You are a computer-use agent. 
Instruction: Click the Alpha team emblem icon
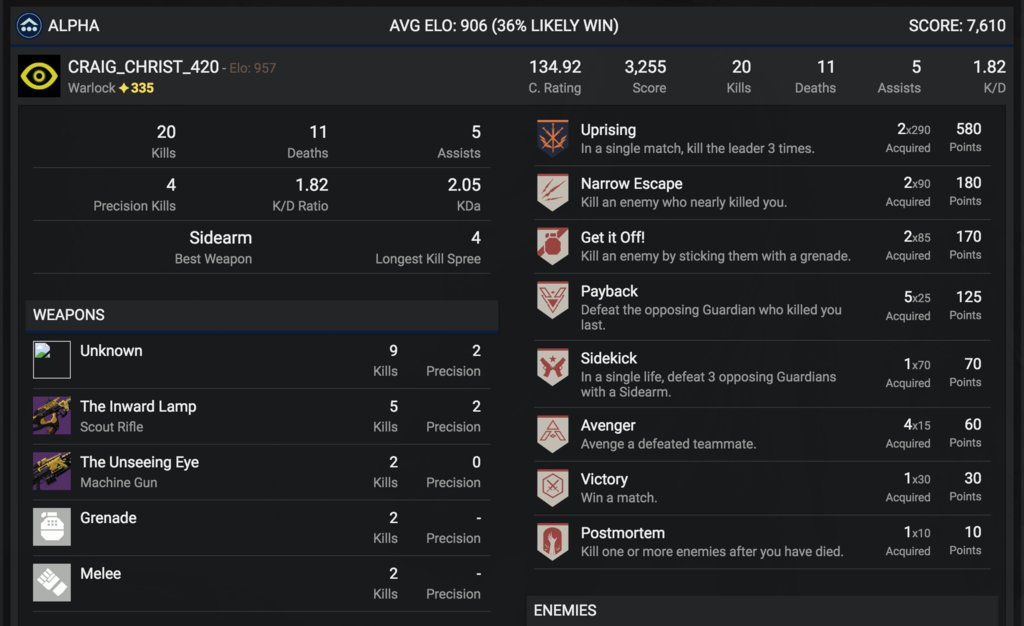tap(29, 25)
